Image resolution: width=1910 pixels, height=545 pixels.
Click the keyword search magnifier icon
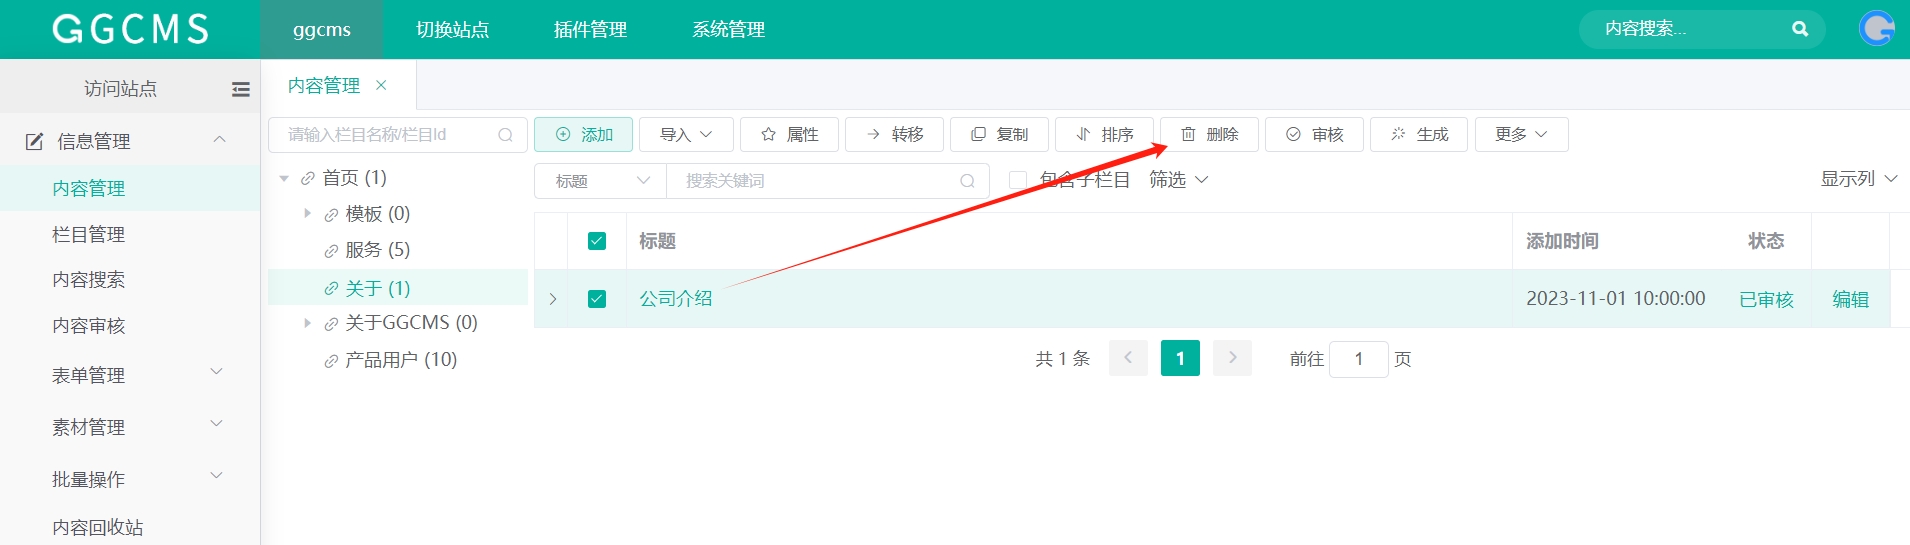967,181
